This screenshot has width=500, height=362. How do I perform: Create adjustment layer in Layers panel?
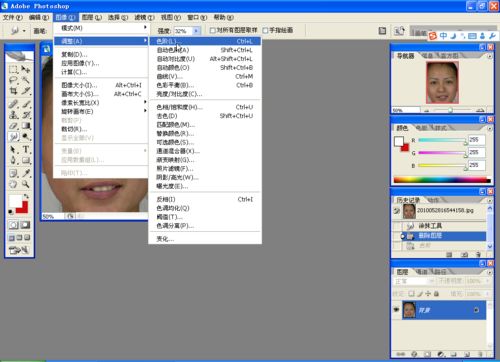(x=441, y=354)
